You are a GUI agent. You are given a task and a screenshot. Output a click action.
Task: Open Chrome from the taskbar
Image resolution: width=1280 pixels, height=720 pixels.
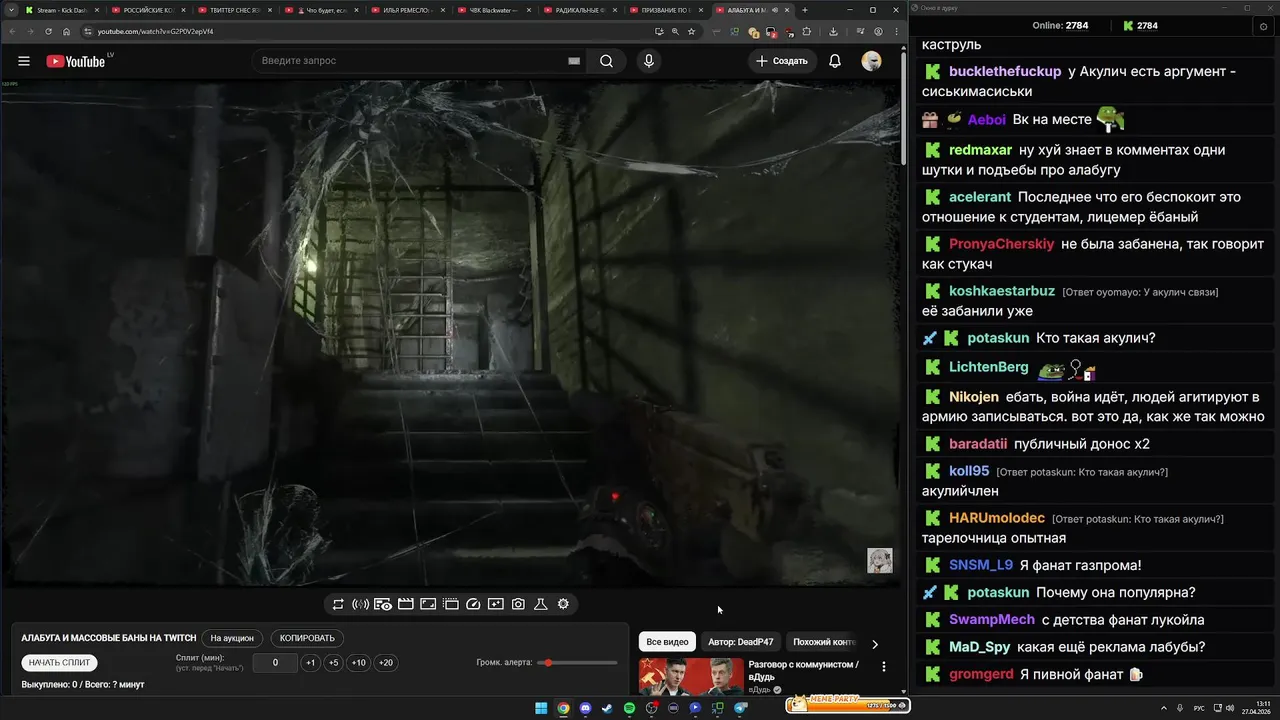click(563, 708)
